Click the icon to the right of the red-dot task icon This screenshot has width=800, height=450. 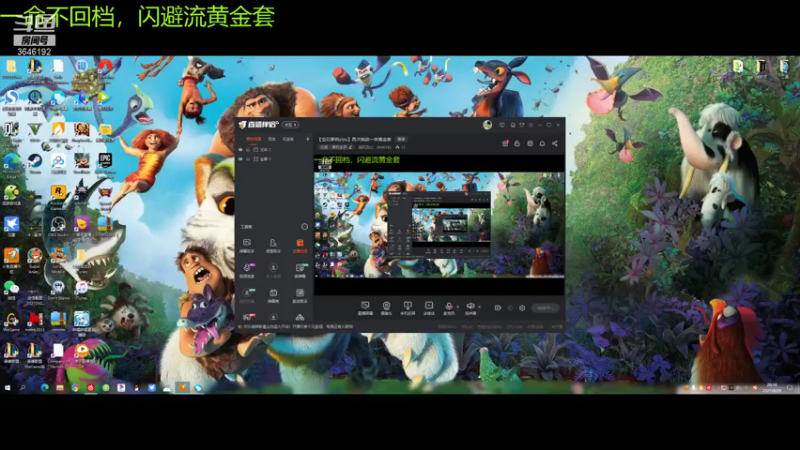point(517,143)
